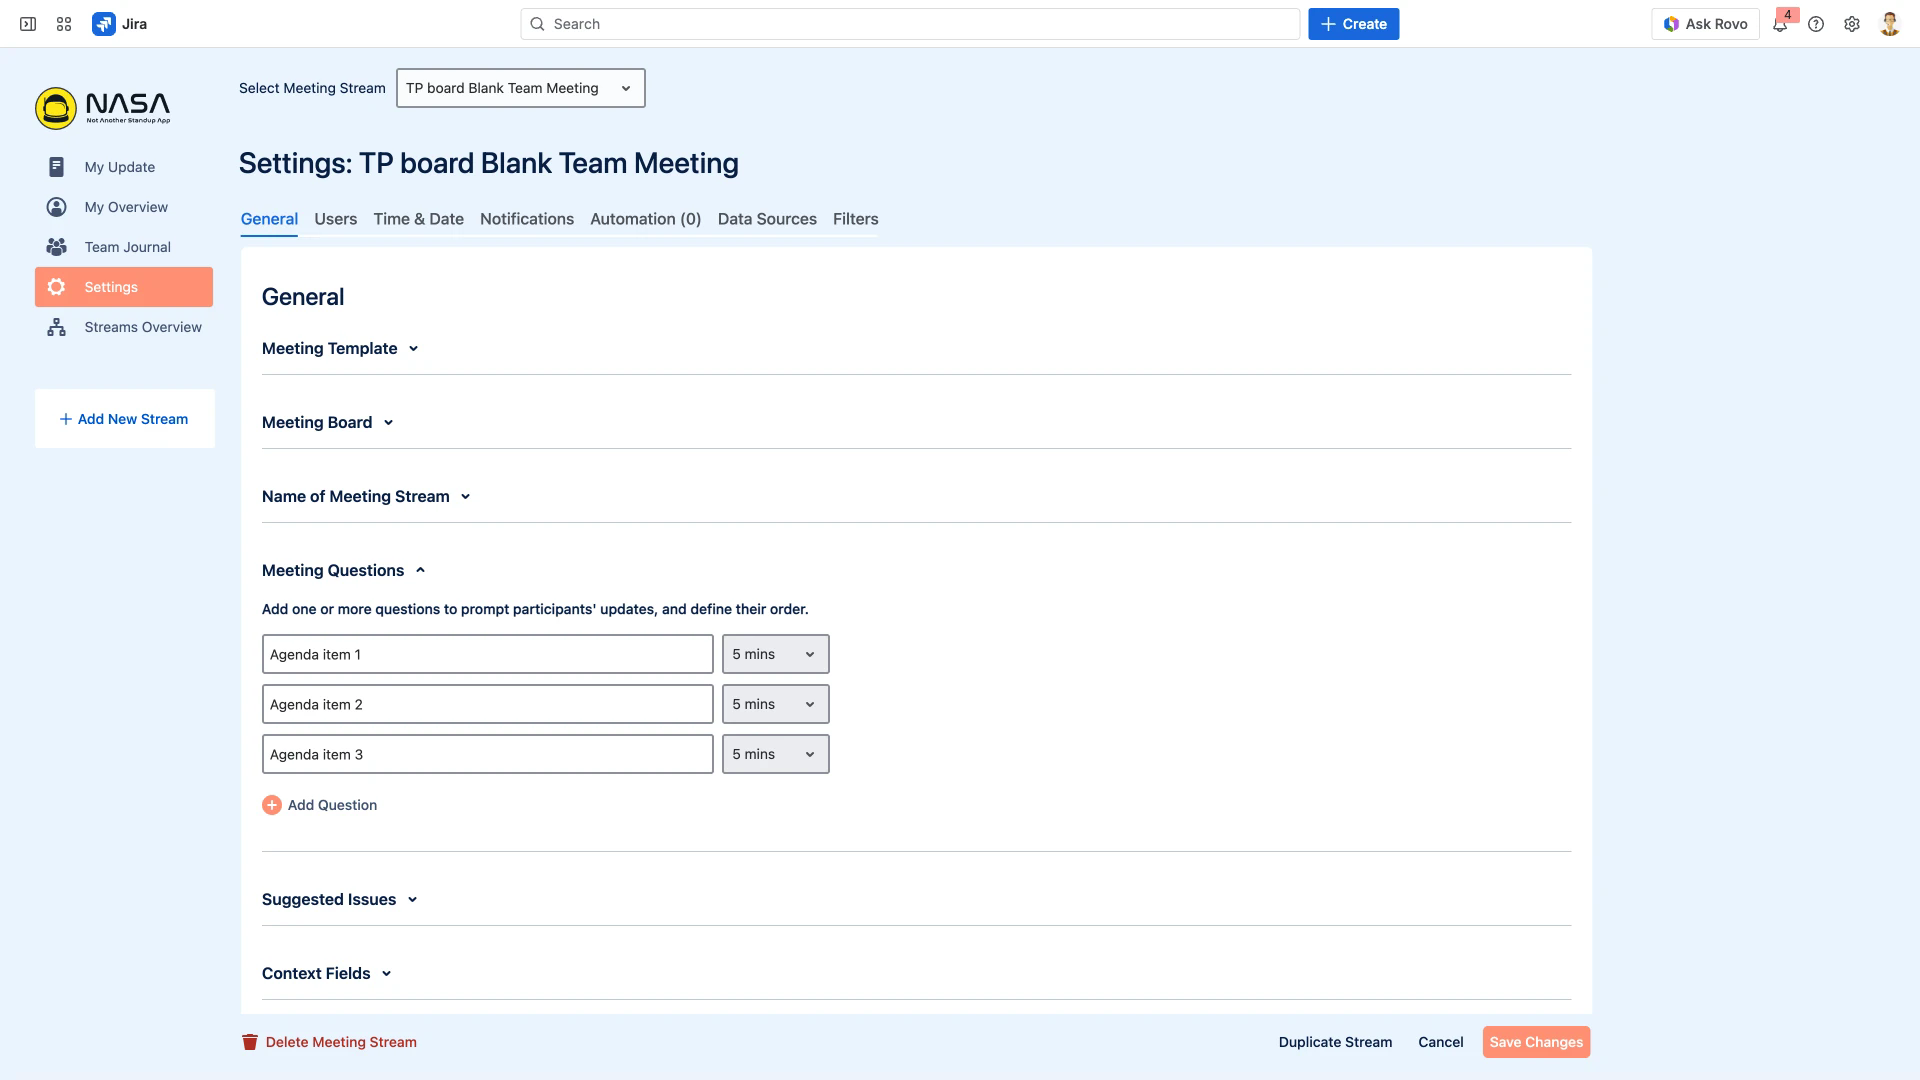The height and width of the screenshot is (1080, 1920).
Task: Open the Jira settings gear icon
Action: point(1852,23)
